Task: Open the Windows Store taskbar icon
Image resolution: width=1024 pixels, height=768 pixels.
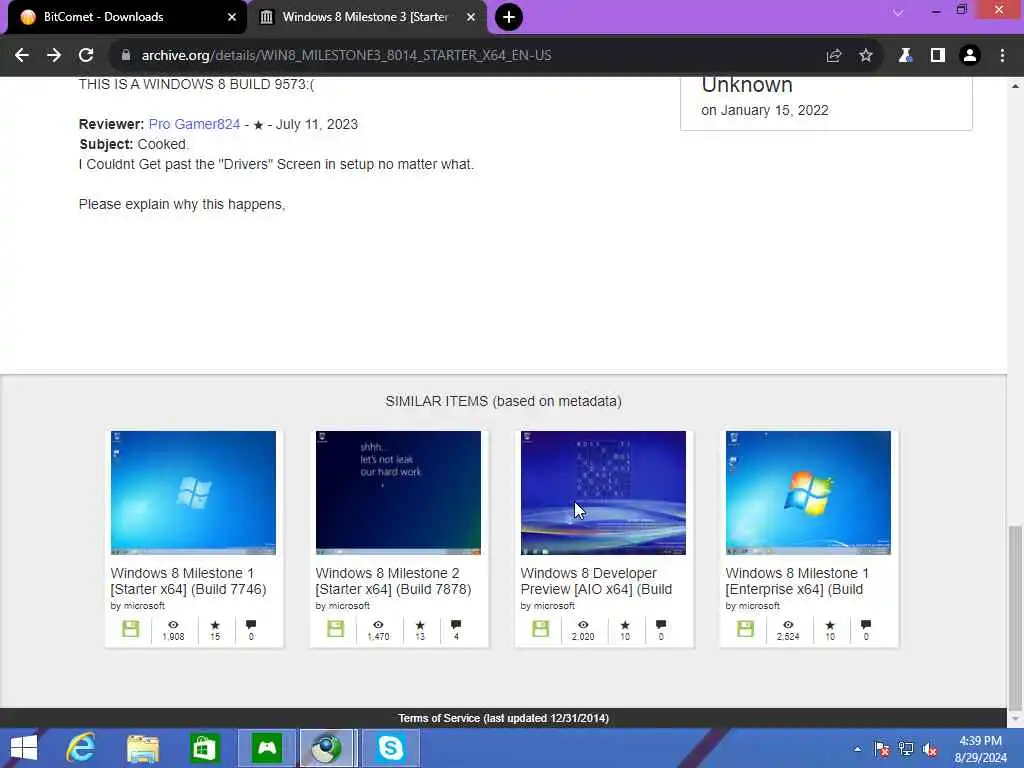Action: [205, 748]
